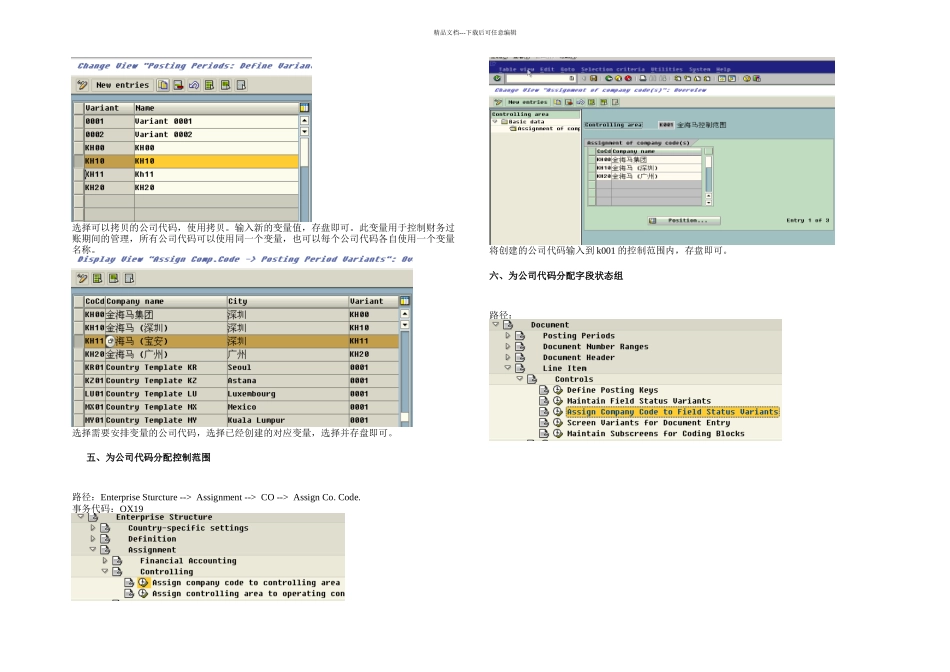Click the Undo change icon in Posting Periods toolbar
This screenshot has height=672, width=950.
click(x=194, y=85)
